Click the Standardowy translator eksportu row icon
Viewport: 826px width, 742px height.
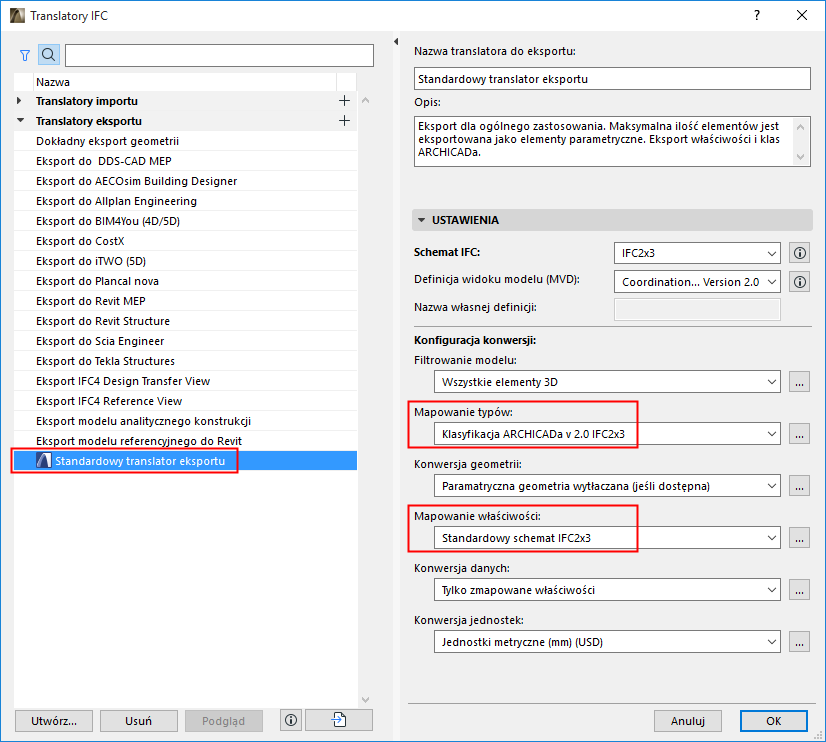[44, 461]
